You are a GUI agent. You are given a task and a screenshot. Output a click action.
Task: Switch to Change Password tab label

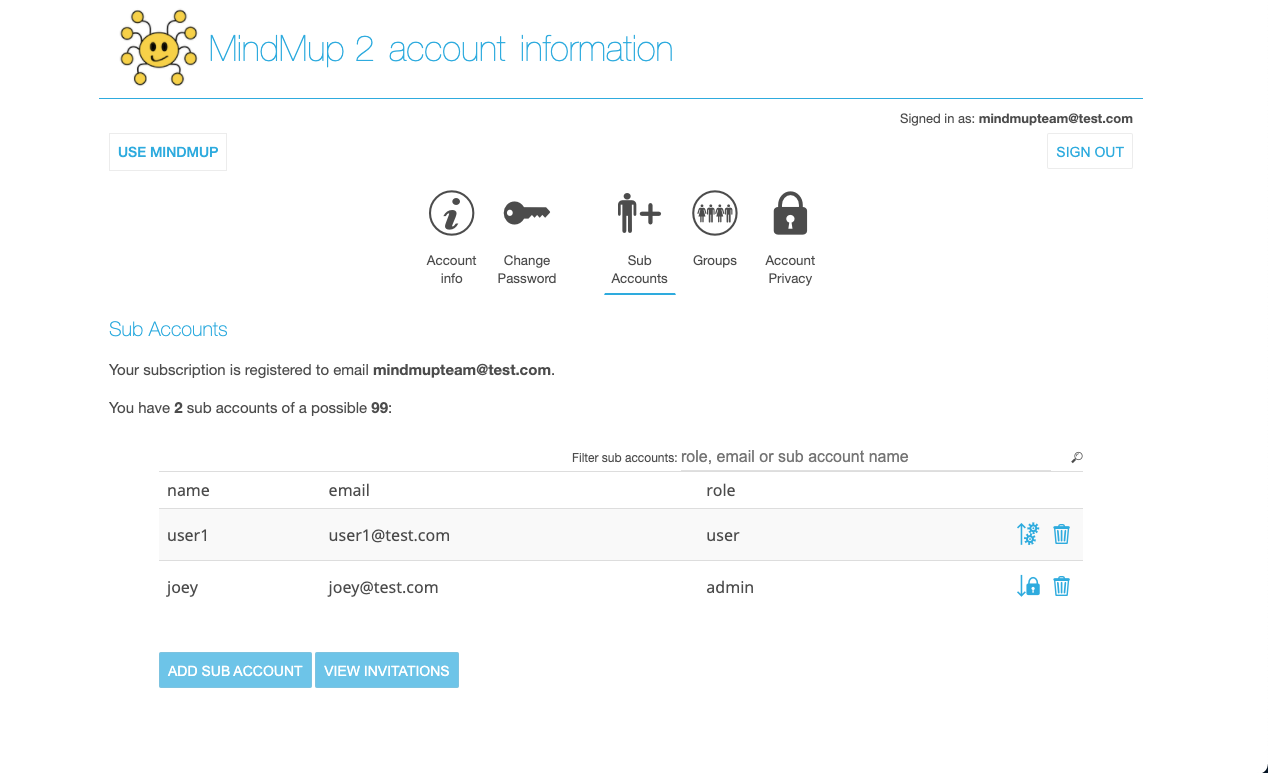click(527, 269)
